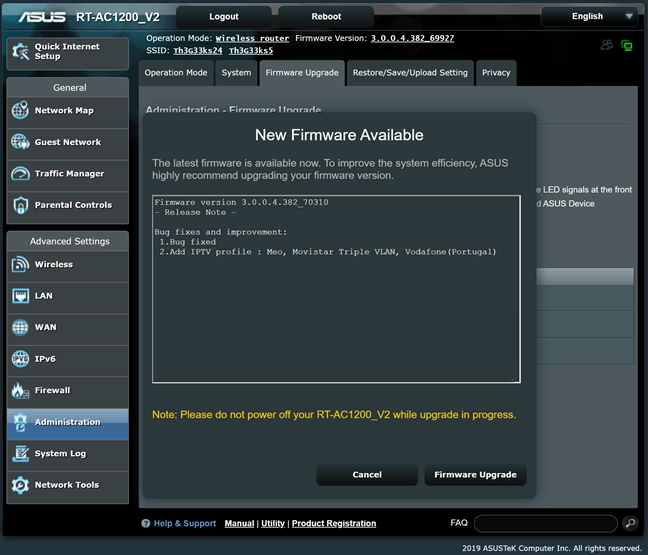Viewport: 648px width, 555px height.
Task: Click the Network Map globe icon
Action: point(20,110)
